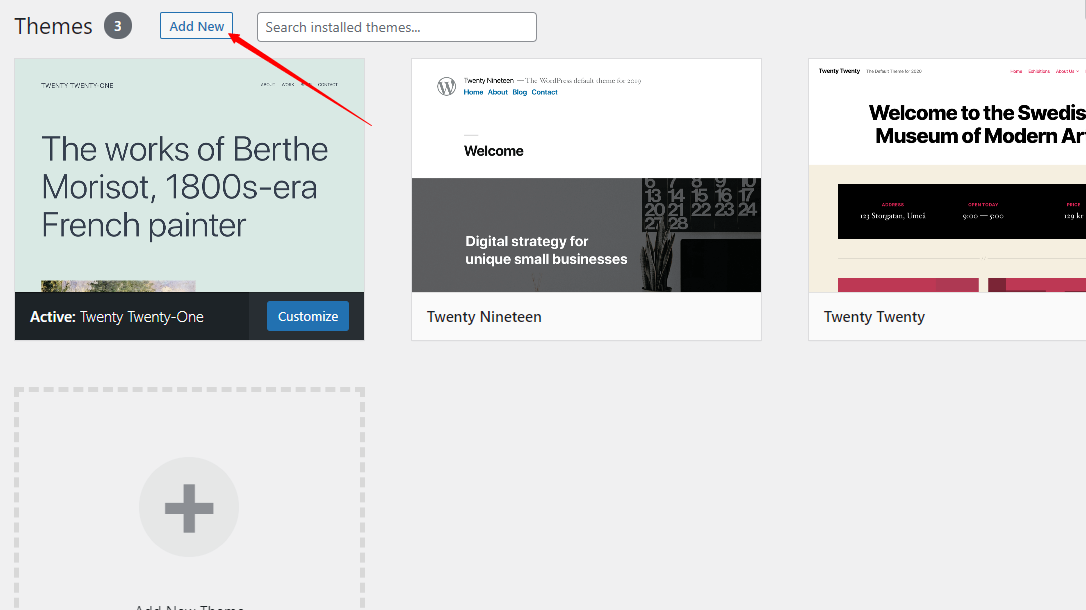Click the Add New button
1086x610 pixels.
pos(196,26)
